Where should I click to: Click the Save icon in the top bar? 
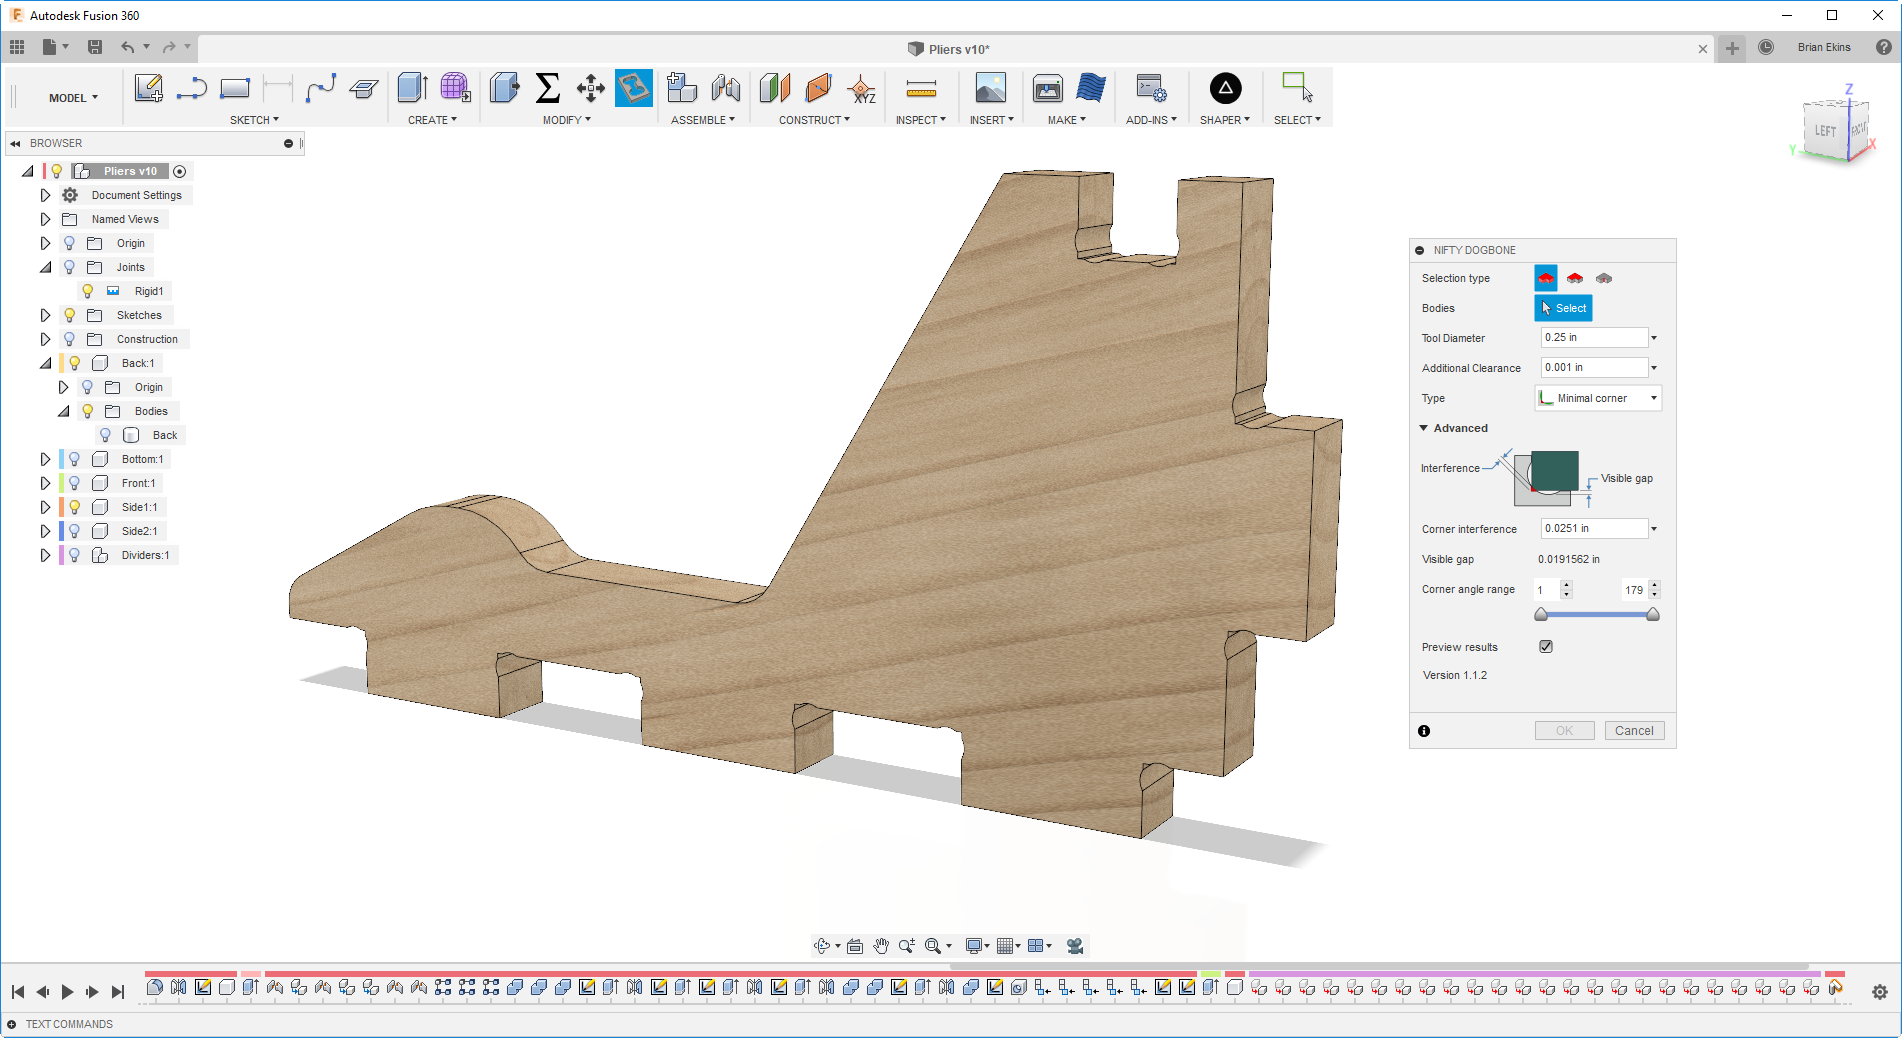pos(95,47)
